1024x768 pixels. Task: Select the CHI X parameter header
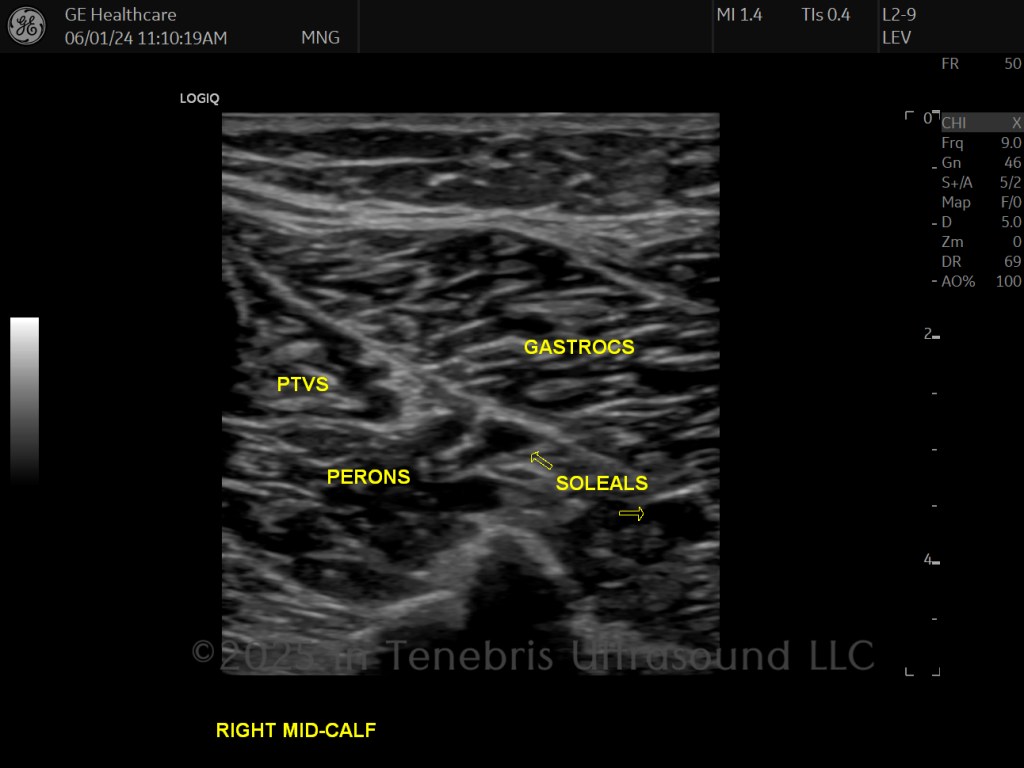coord(982,123)
